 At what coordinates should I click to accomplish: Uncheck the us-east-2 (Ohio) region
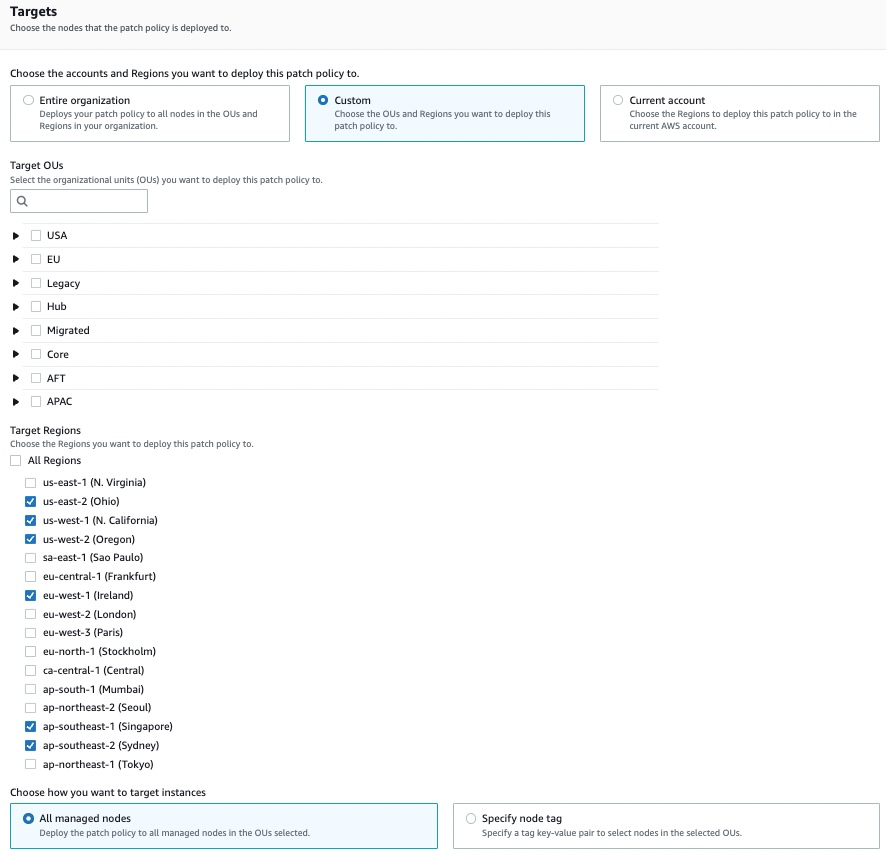pyautogui.click(x=30, y=501)
